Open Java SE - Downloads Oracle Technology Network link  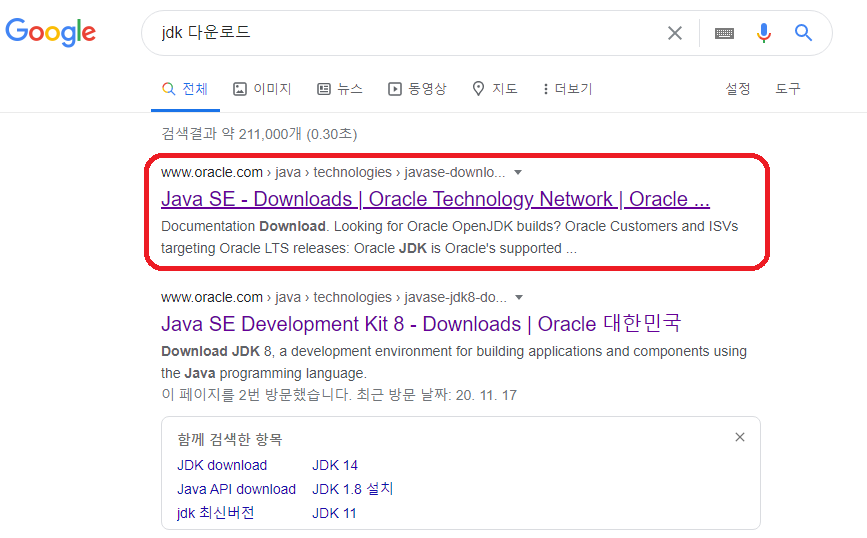[435, 199]
